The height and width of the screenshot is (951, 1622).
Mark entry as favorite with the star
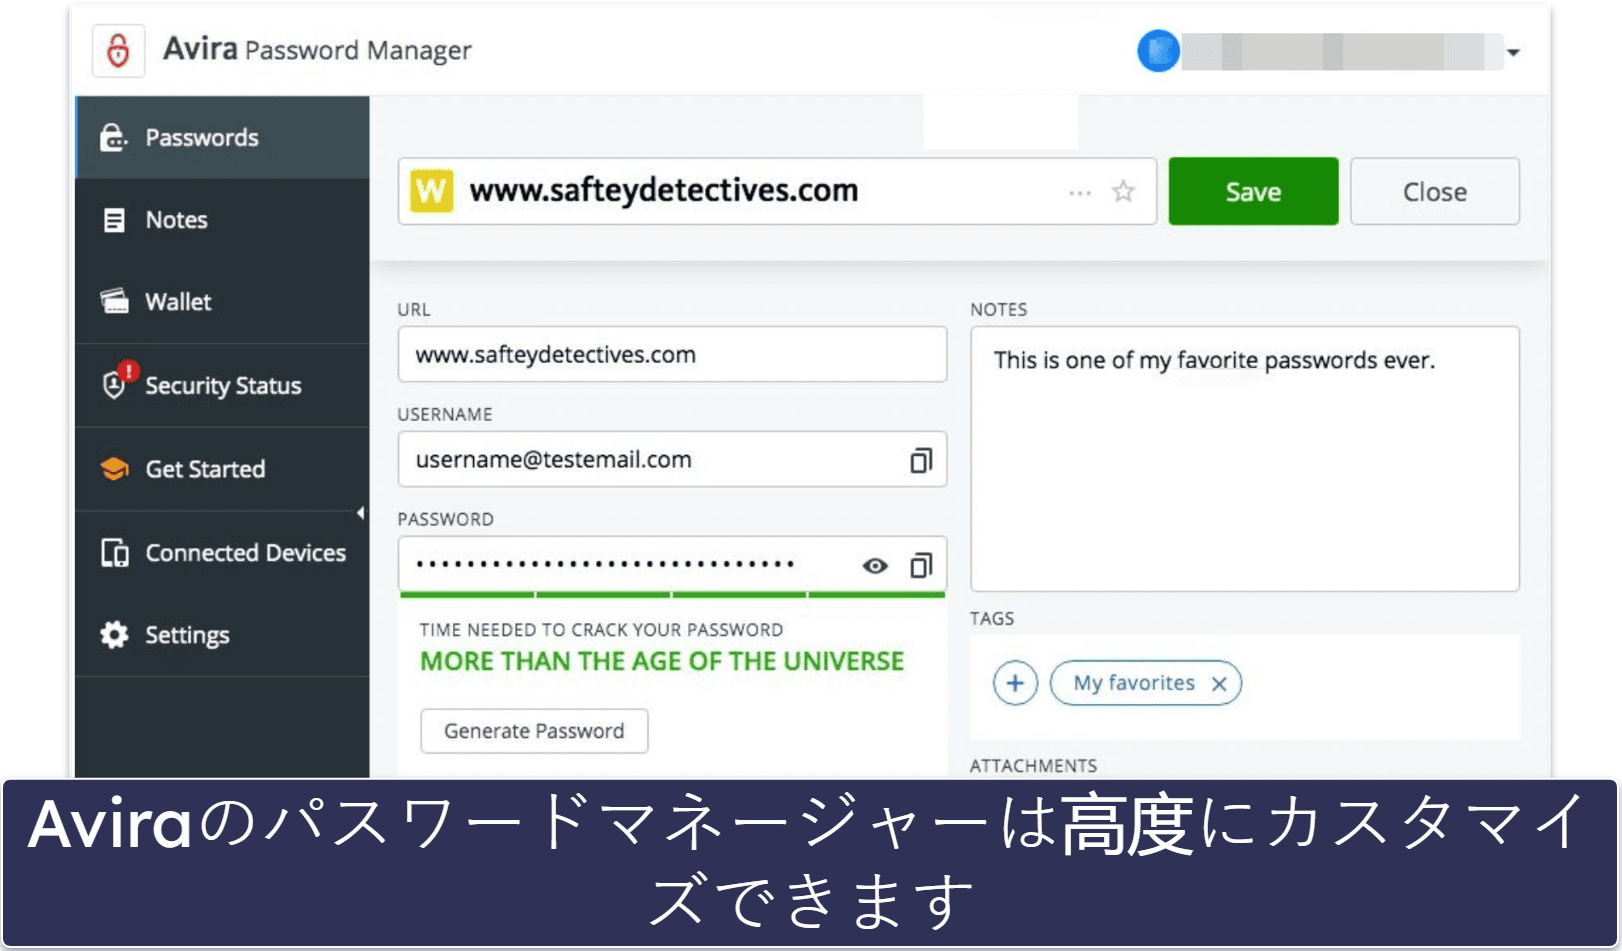1123,191
